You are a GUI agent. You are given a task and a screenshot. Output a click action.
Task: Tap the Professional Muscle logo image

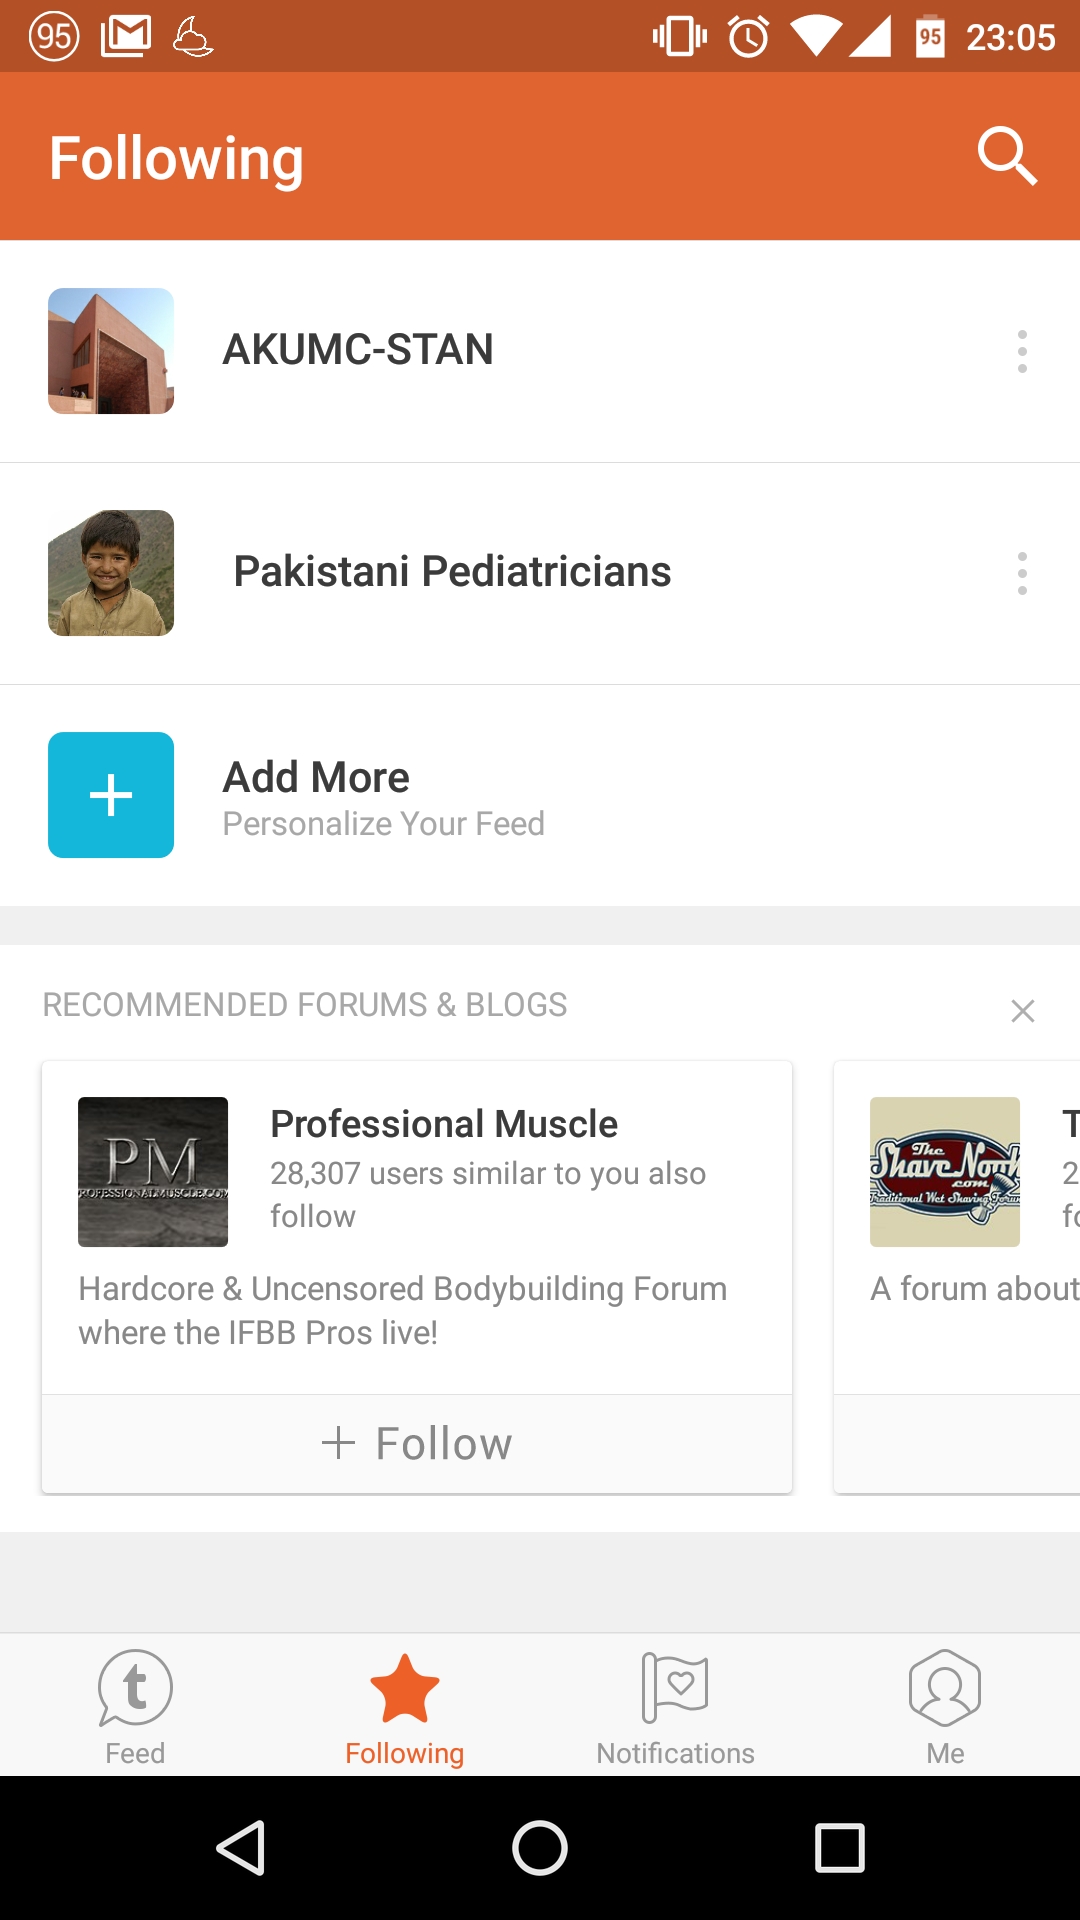[153, 1172]
